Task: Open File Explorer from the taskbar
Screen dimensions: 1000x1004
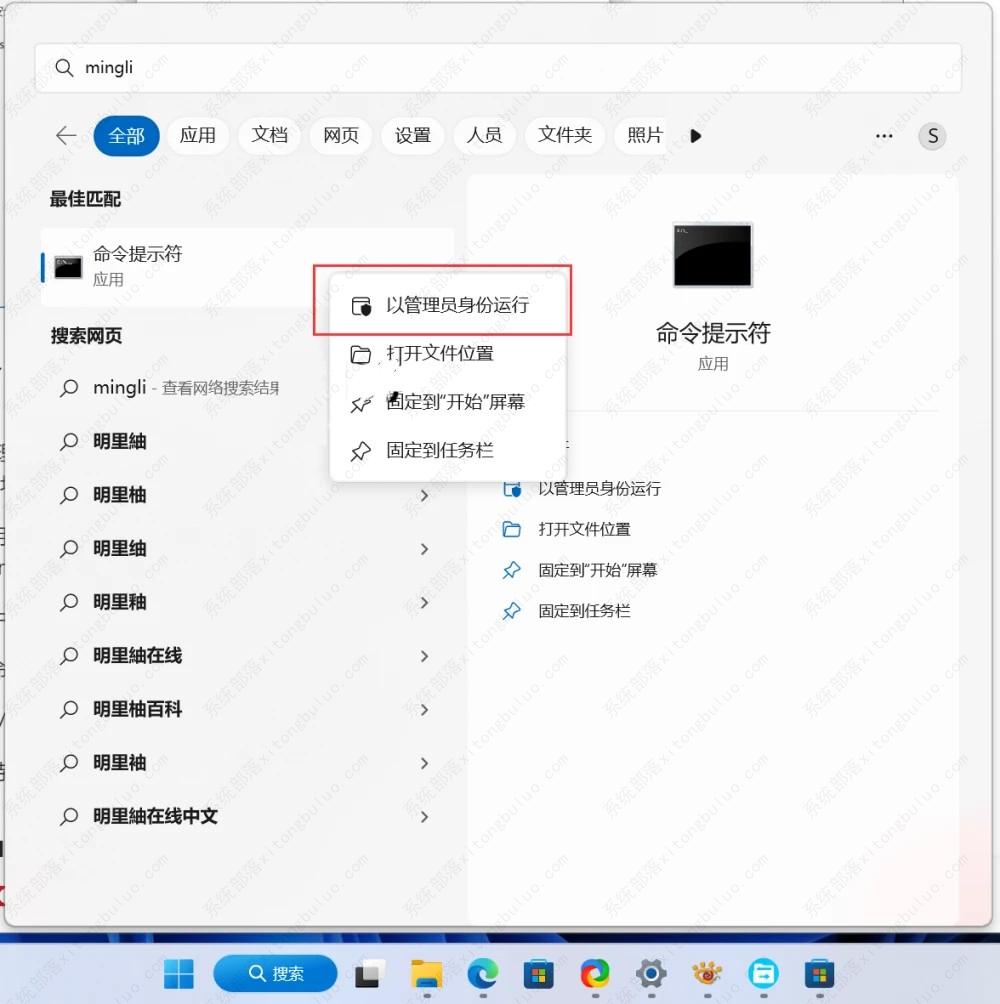Action: click(427, 972)
